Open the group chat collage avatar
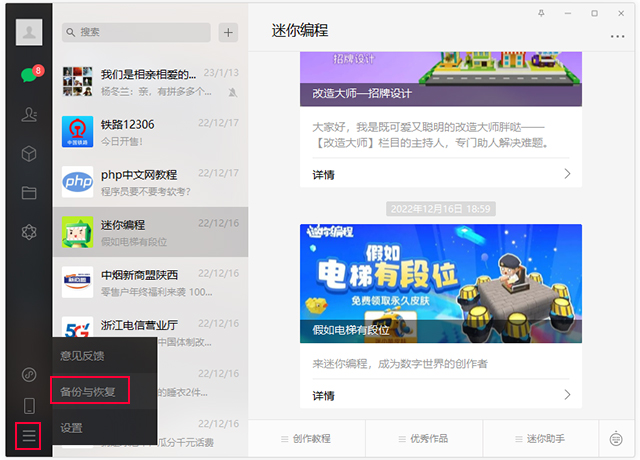 click(78, 82)
